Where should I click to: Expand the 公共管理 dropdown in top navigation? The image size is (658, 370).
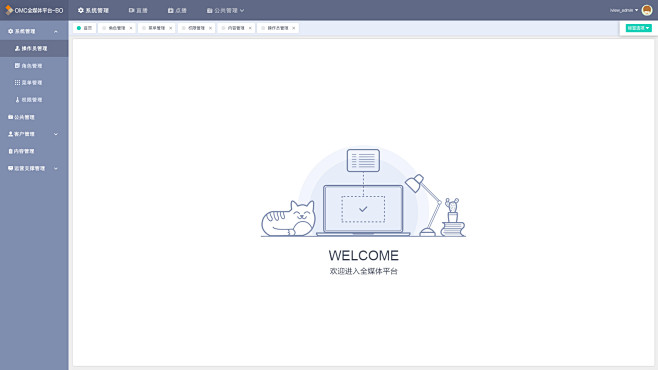[x=225, y=10]
